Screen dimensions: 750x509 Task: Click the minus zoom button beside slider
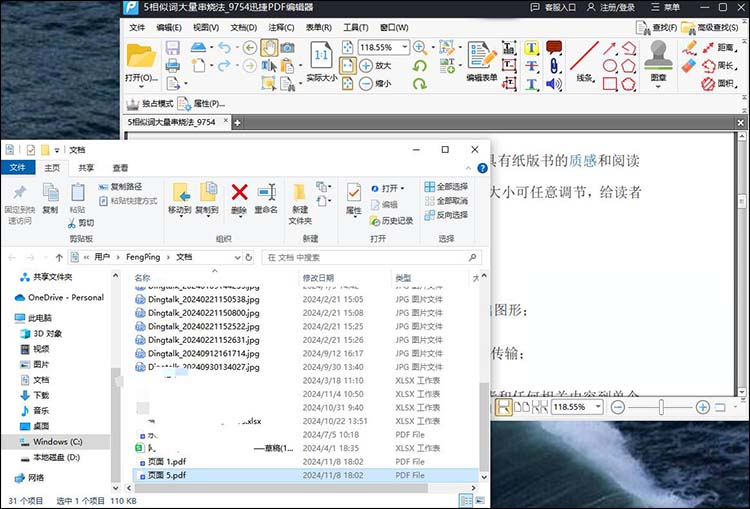click(618, 408)
